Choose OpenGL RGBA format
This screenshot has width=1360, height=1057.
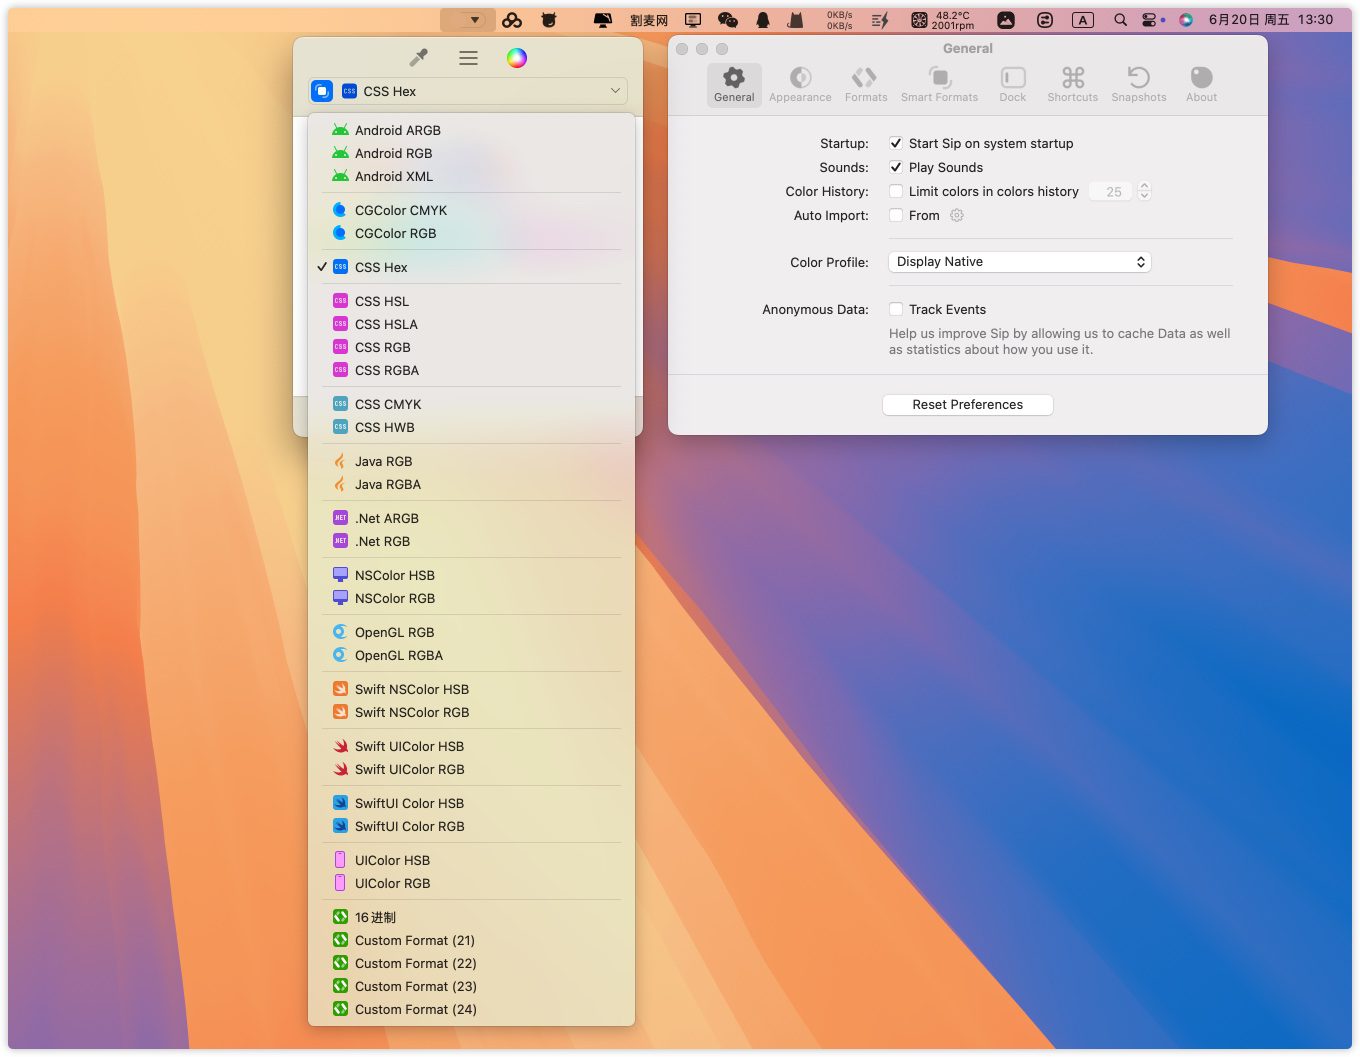pyautogui.click(x=472, y=655)
